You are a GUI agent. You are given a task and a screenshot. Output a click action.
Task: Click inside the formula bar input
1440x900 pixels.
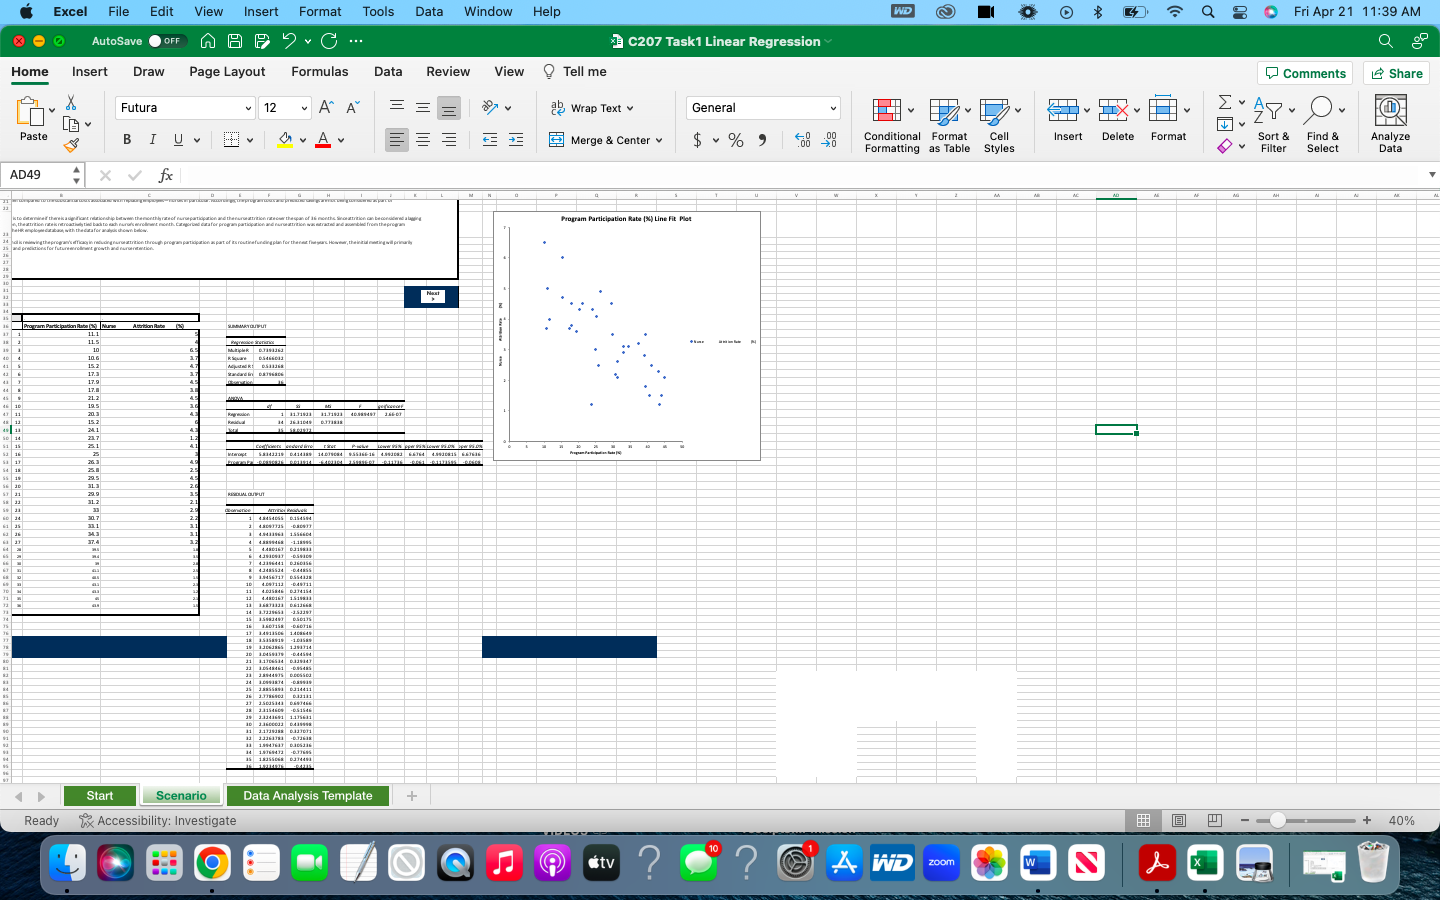point(800,175)
